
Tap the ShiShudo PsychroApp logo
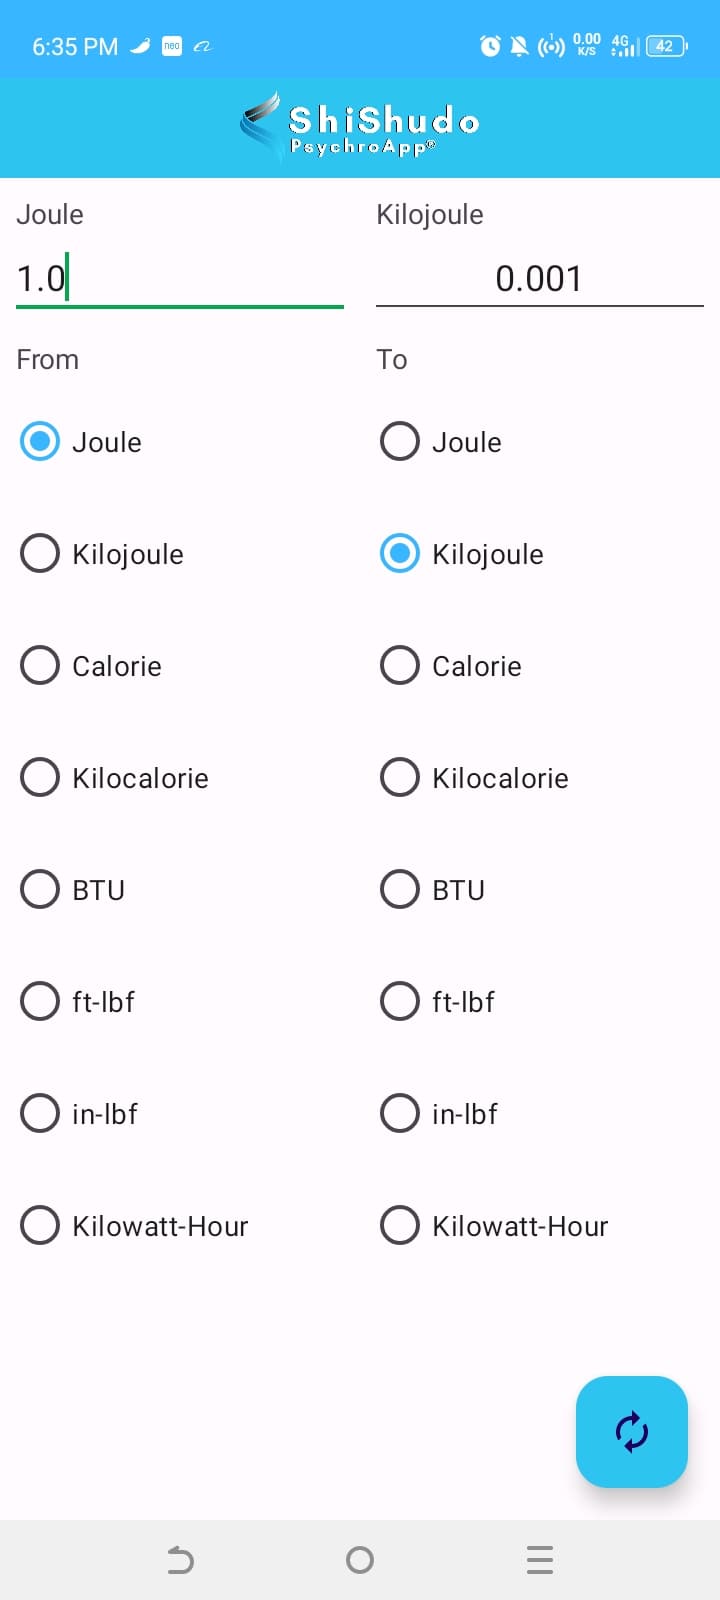pyautogui.click(x=360, y=127)
